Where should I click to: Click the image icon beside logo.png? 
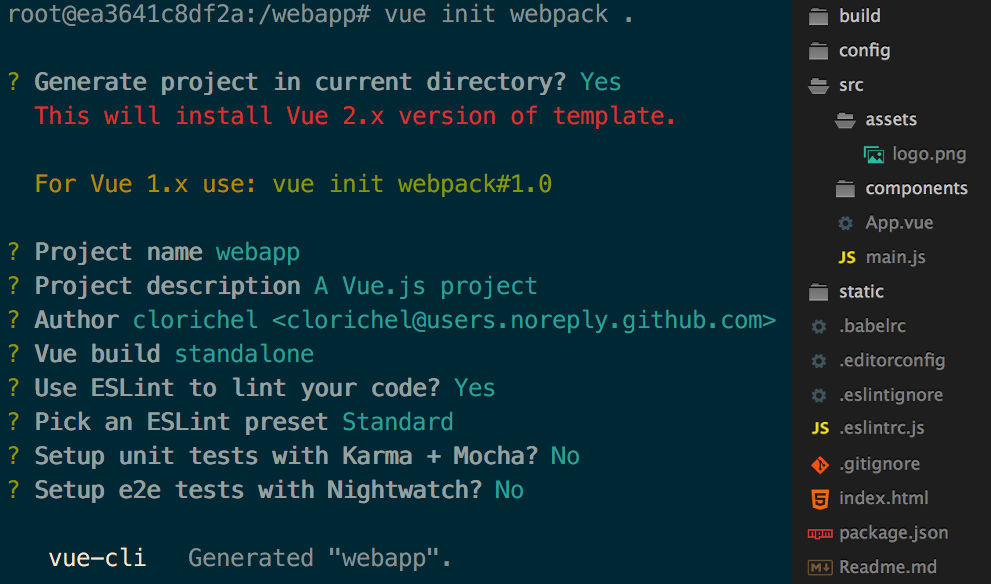pos(873,154)
